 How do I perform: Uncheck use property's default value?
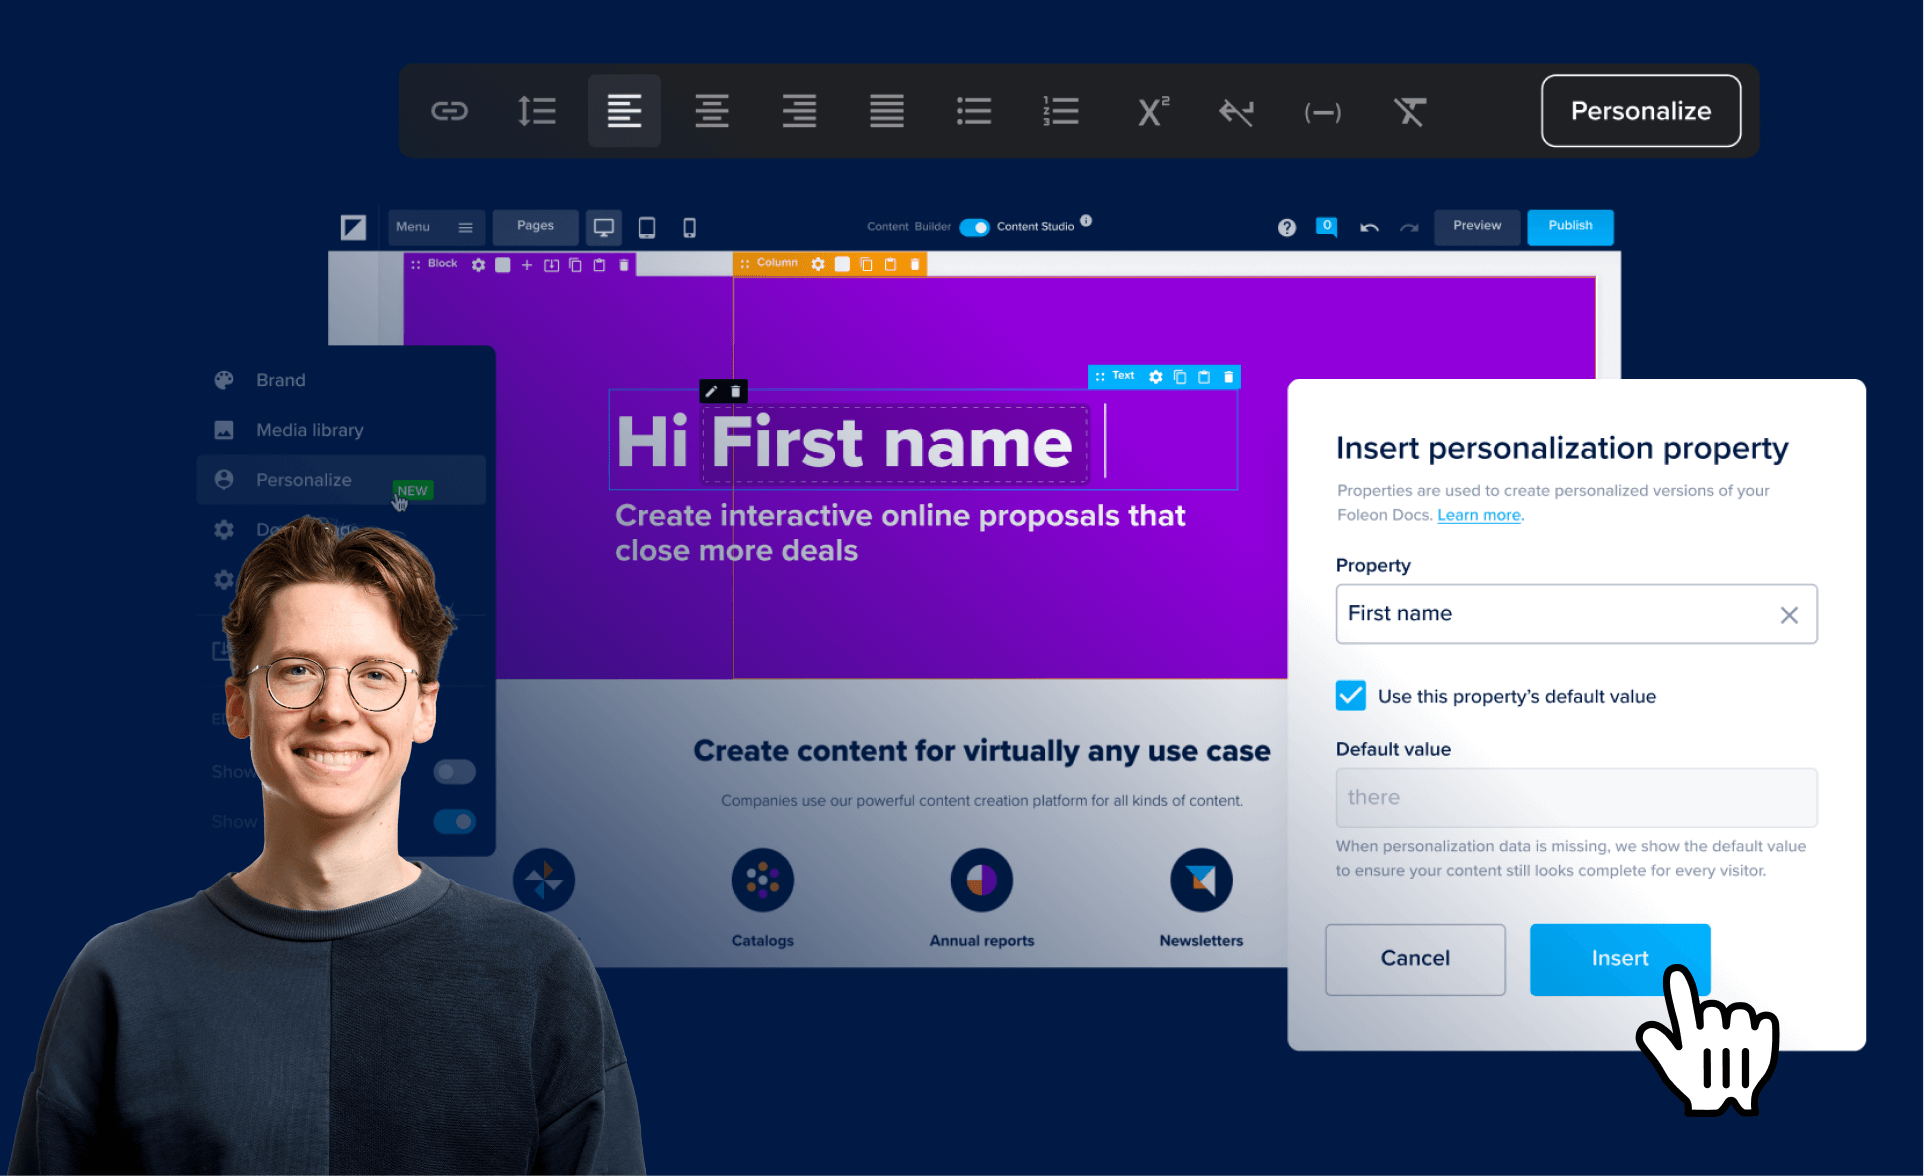tap(1350, 696)
